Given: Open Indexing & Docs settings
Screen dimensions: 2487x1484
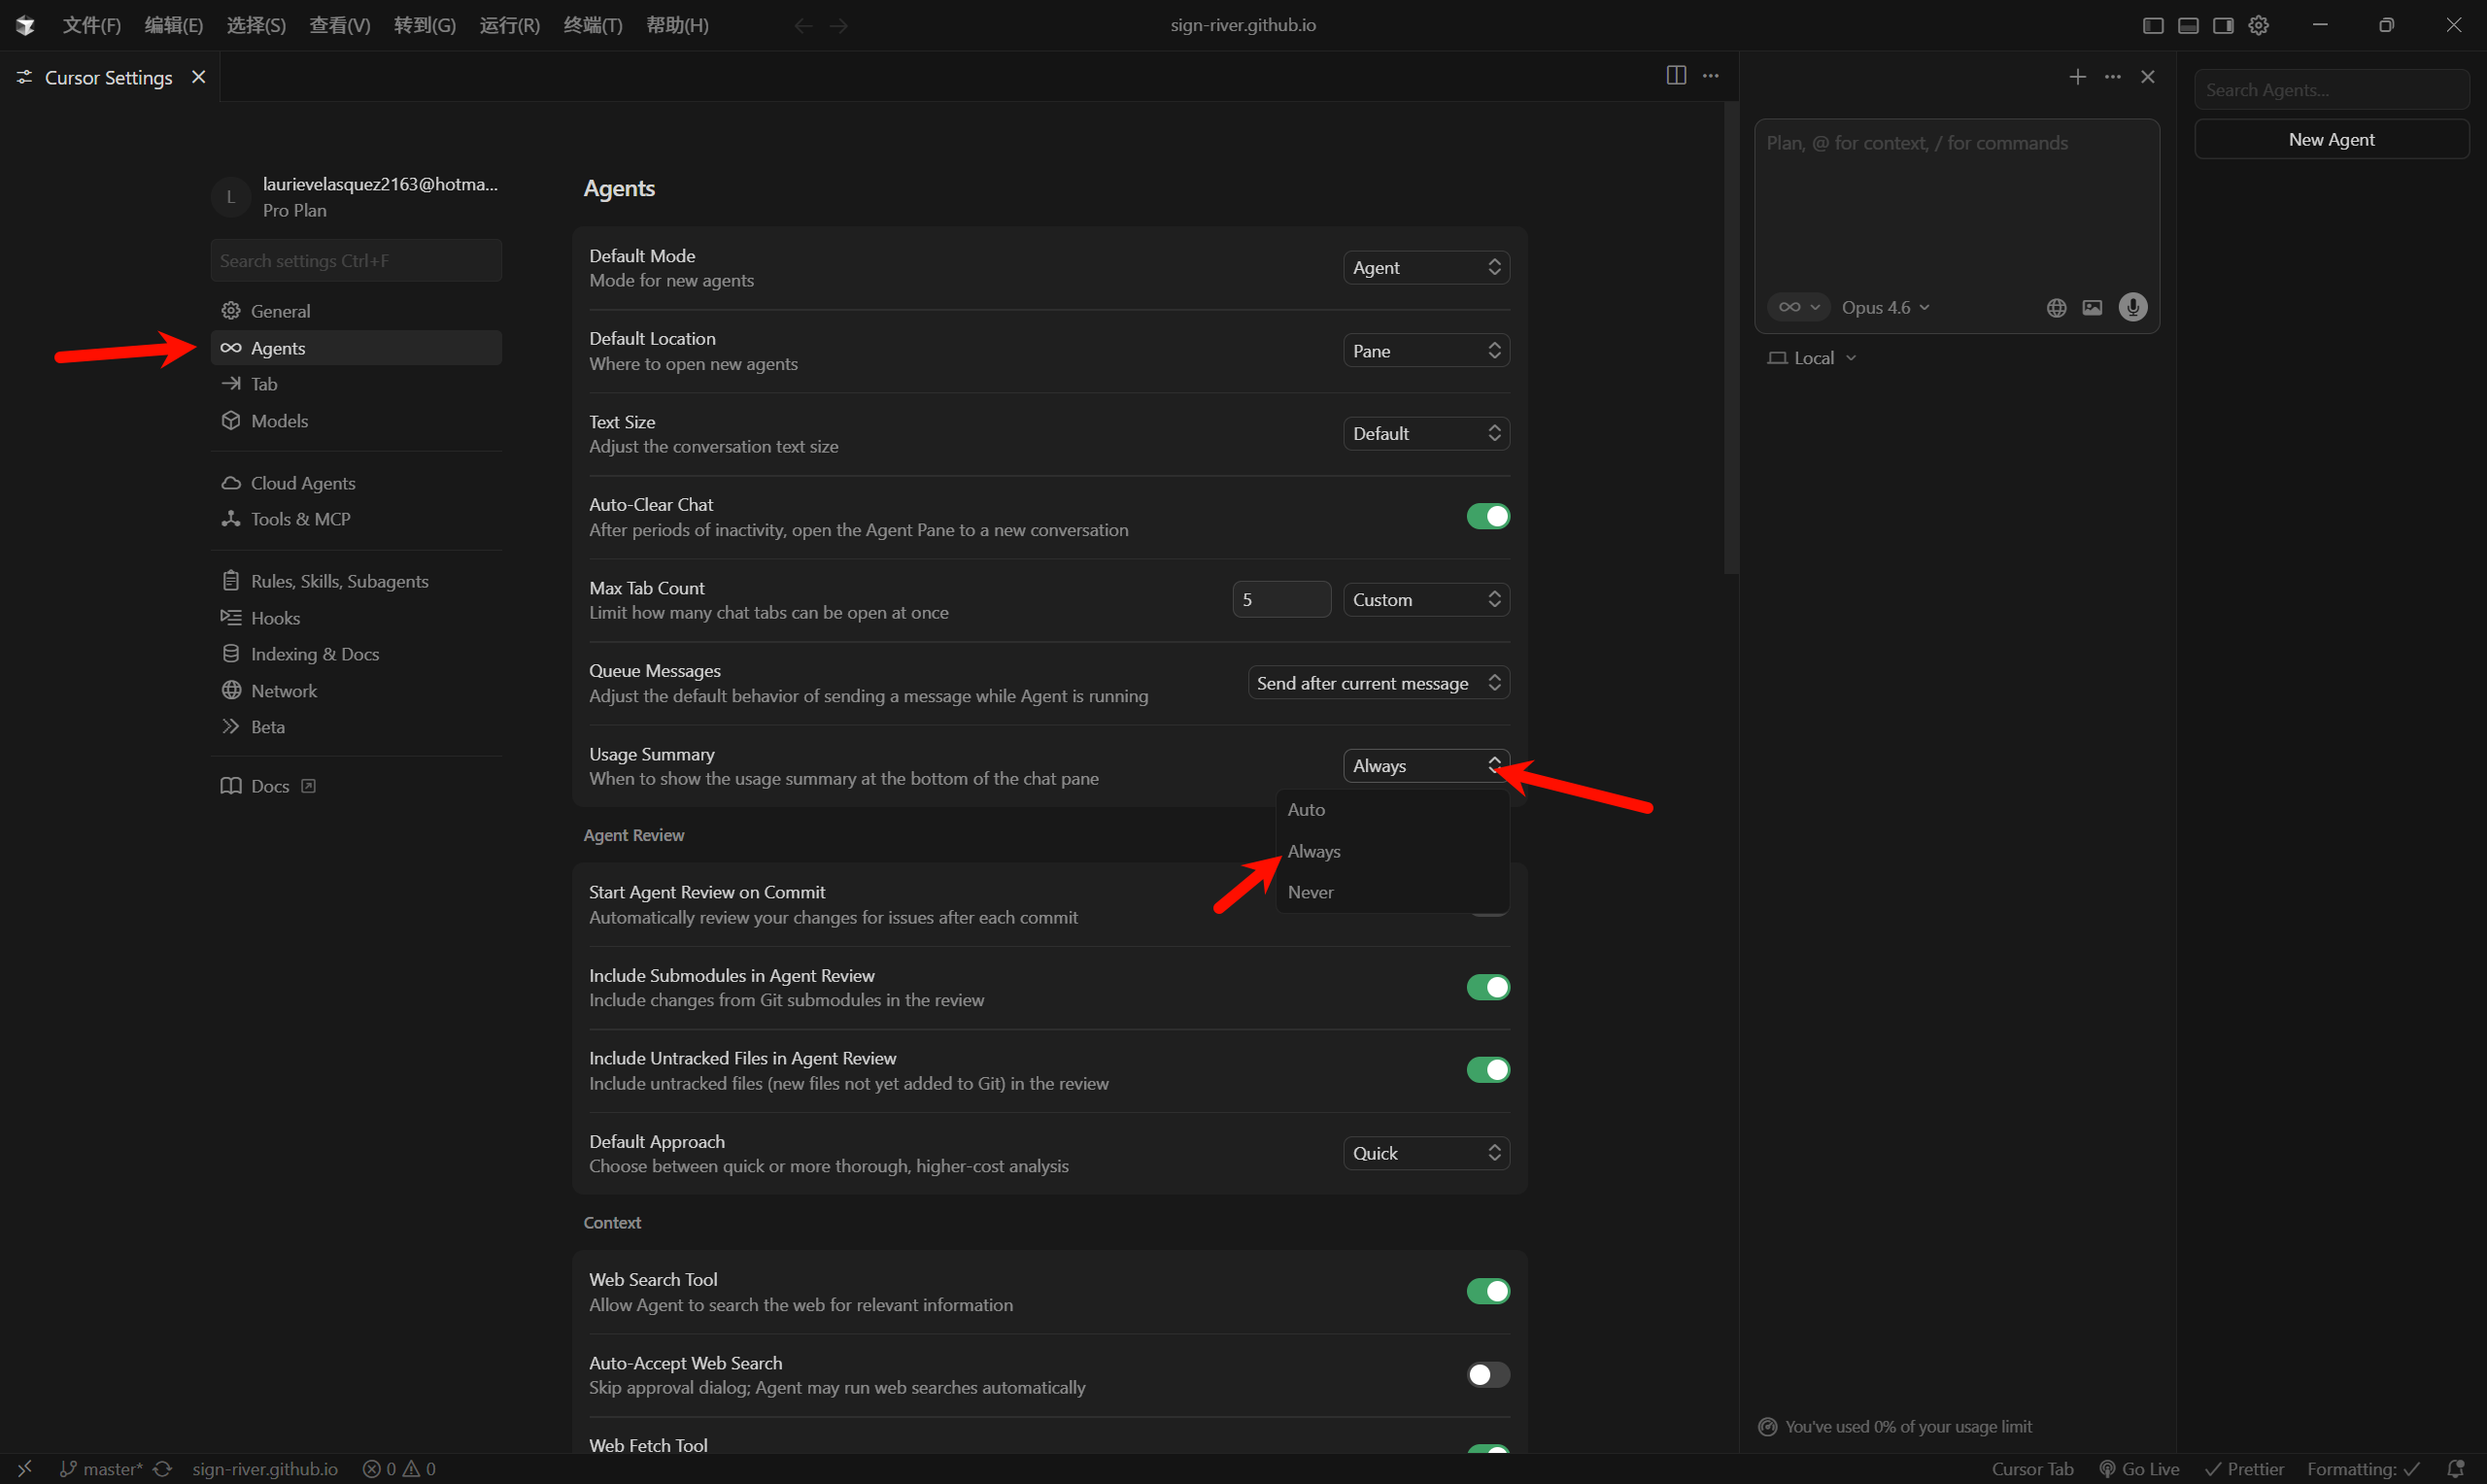Looking at the screenshot, I should click(356, 654).
